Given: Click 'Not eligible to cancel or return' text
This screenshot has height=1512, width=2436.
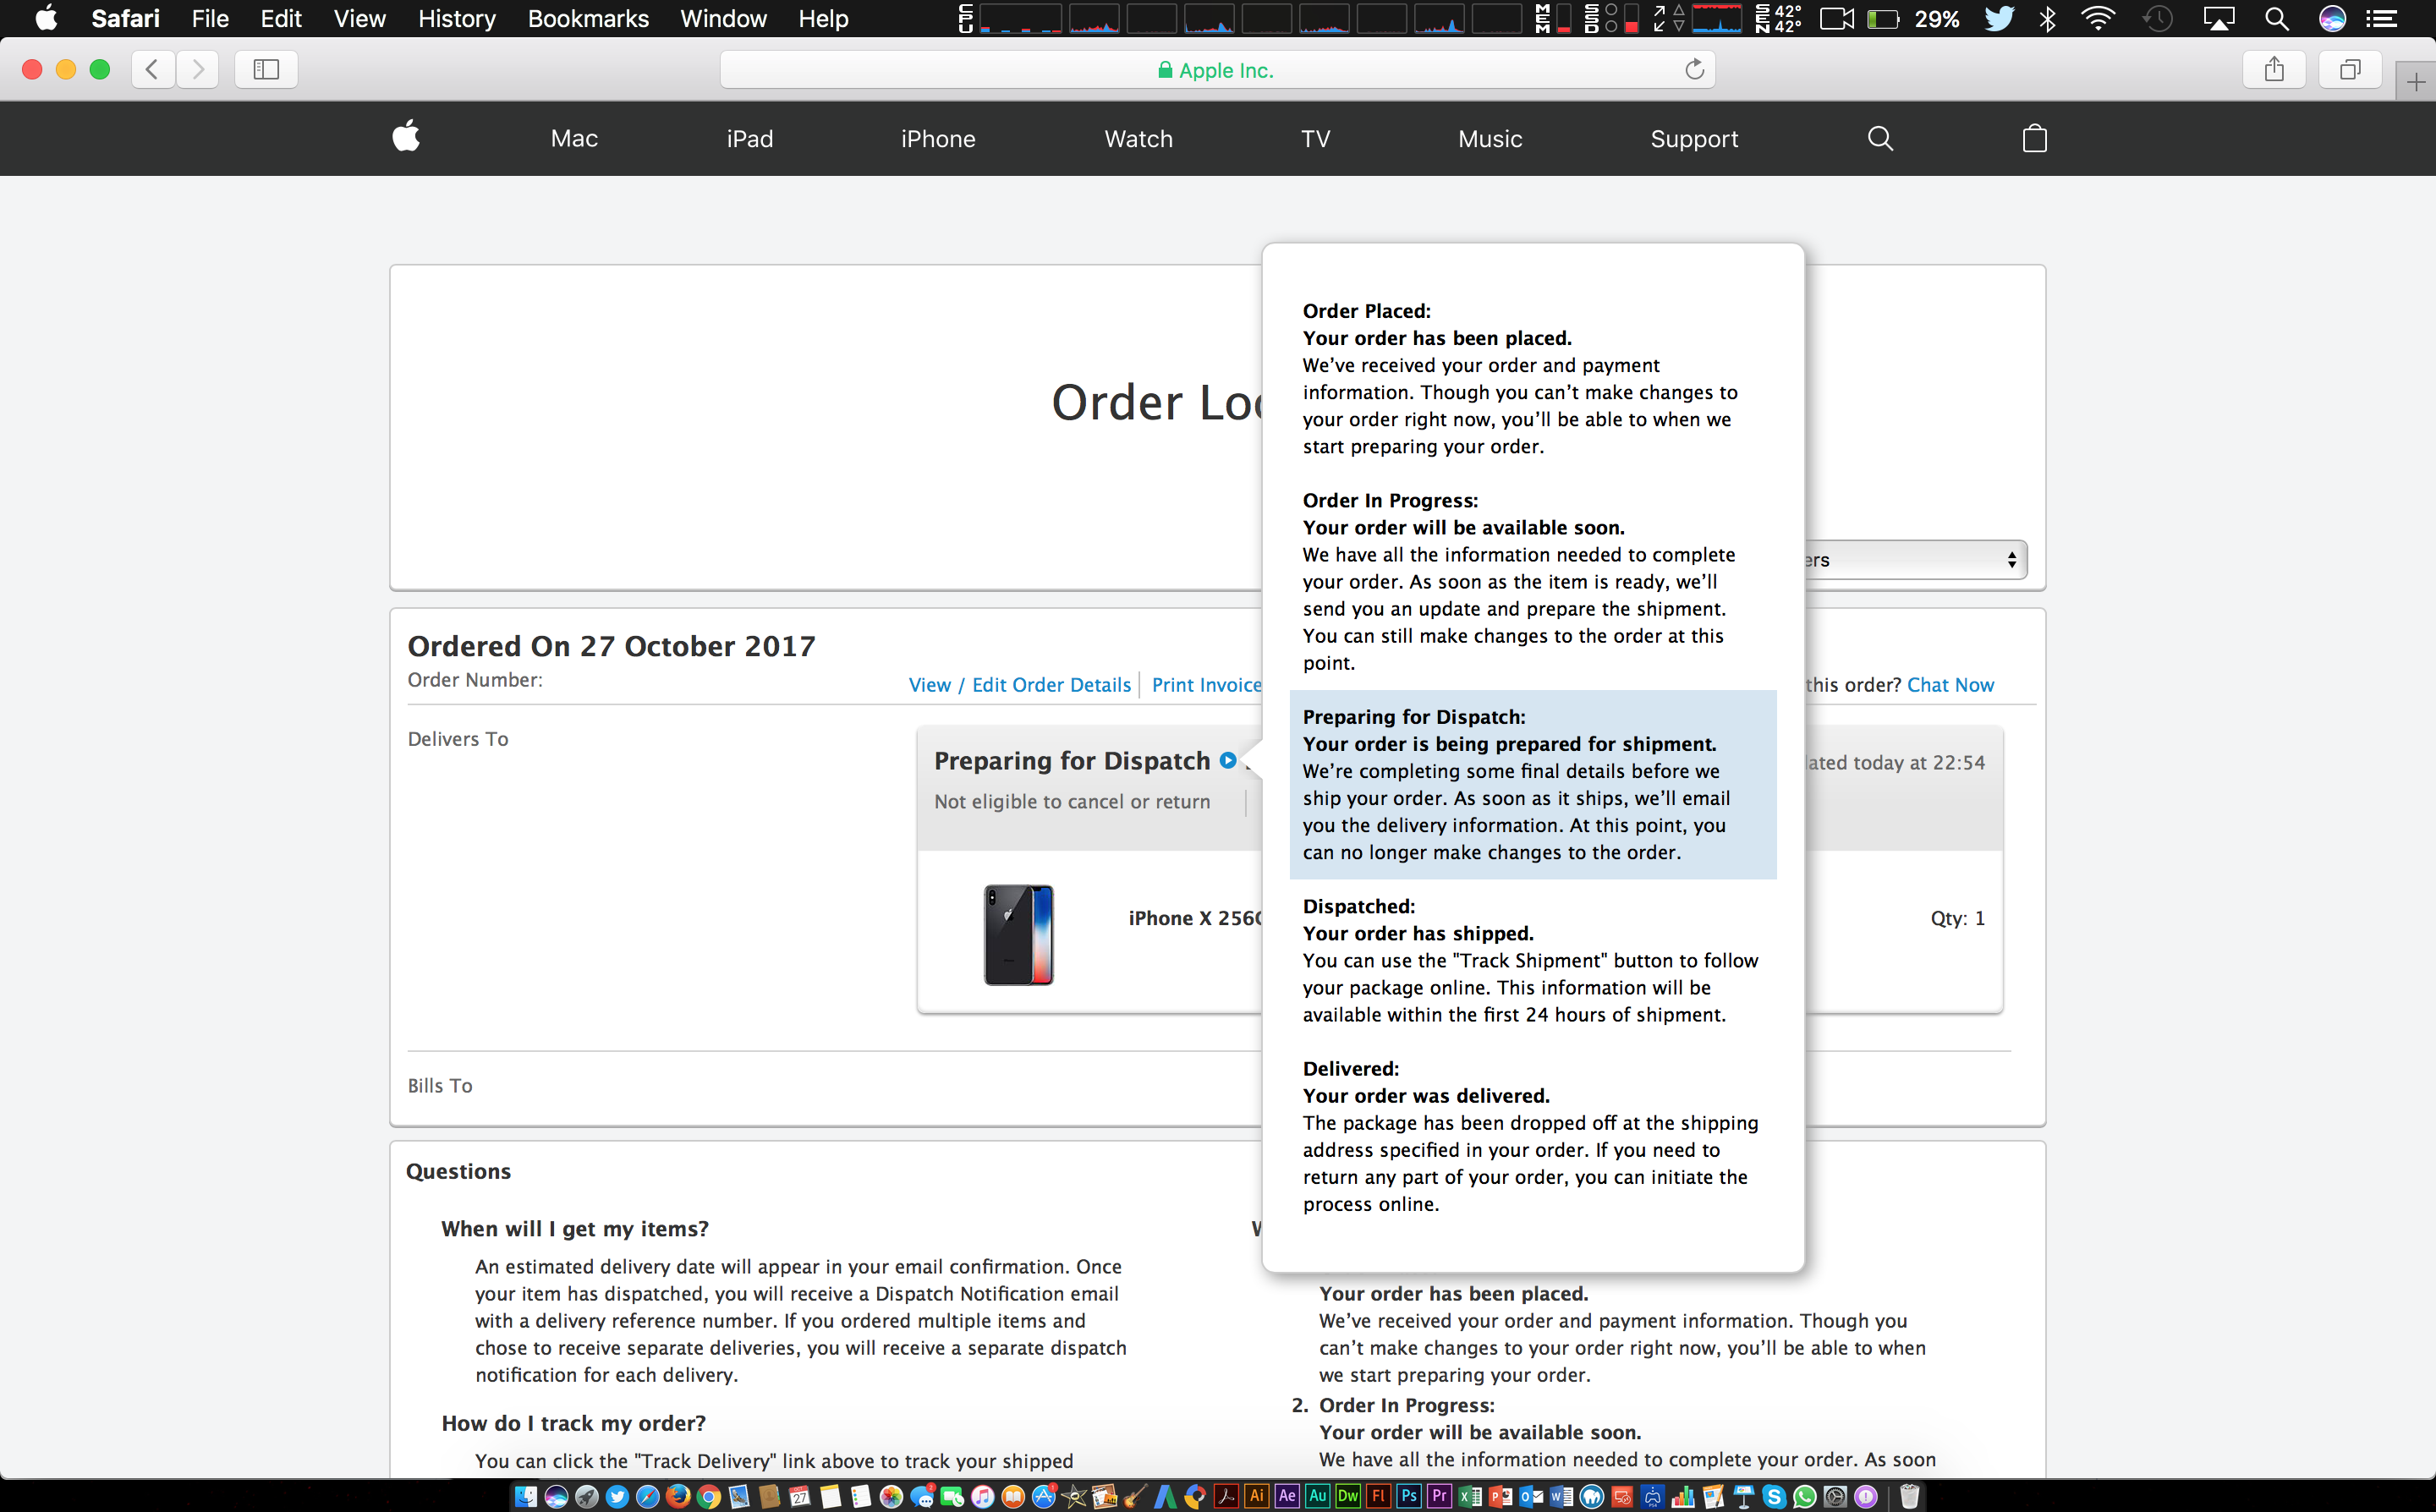Looking at the screenshot, I should 1072,802.
